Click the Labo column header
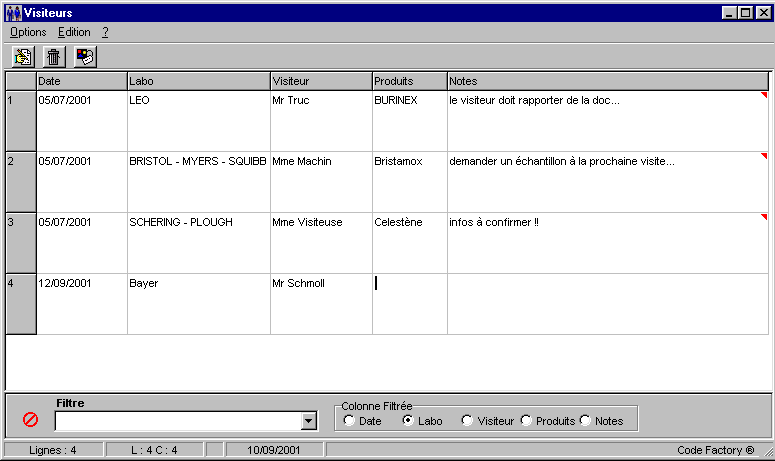 tap(199, 81)
